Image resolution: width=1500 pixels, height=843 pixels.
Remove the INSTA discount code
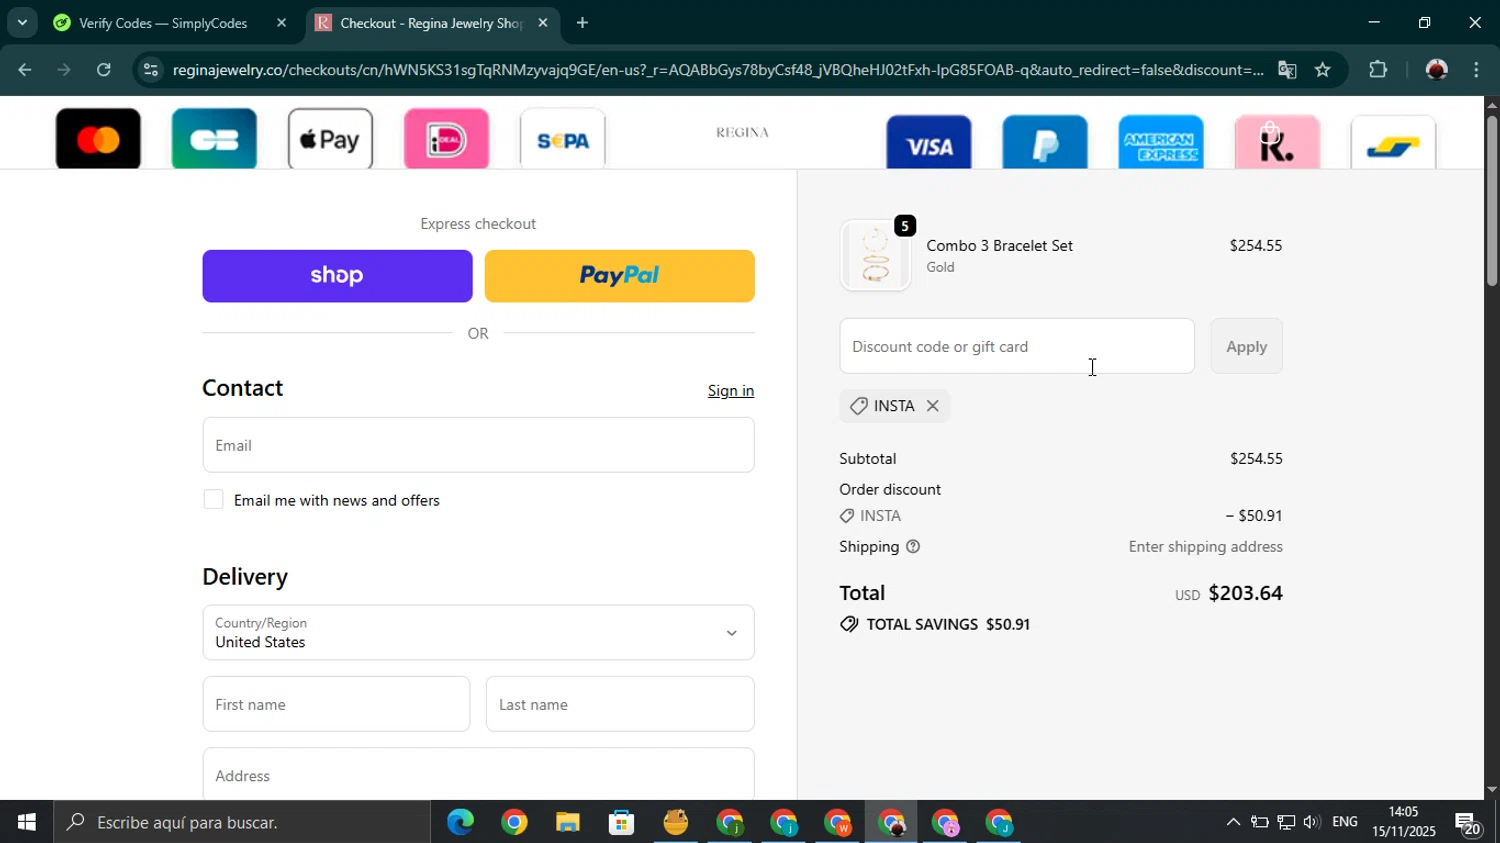click(x=932, y=406)
